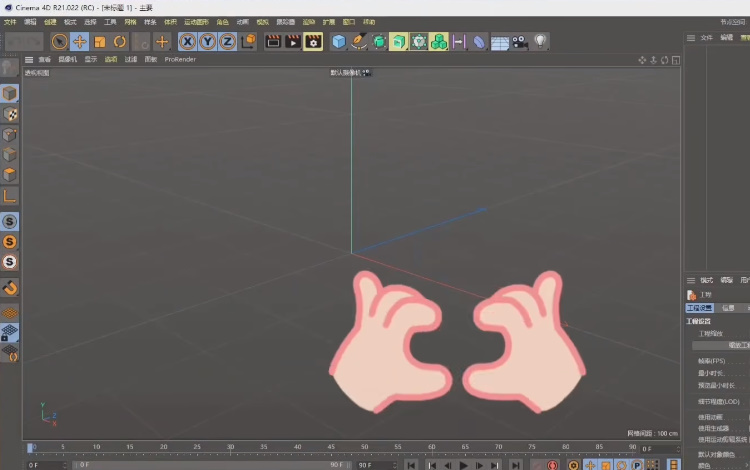750x470 pixels.
Task: Turn off Viewport Solo grey S
Action: pos(10,221)
